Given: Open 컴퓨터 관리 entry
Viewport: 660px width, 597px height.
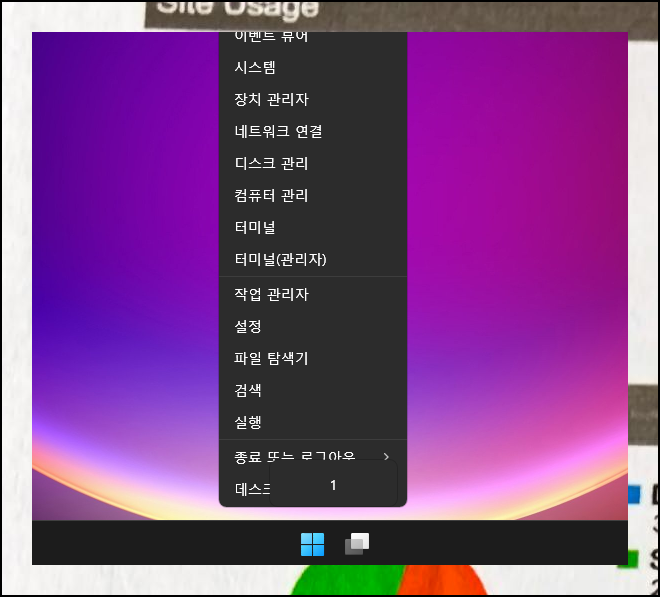Looking at the screenshot, I should pyautogui.click(x=313, y=195).
